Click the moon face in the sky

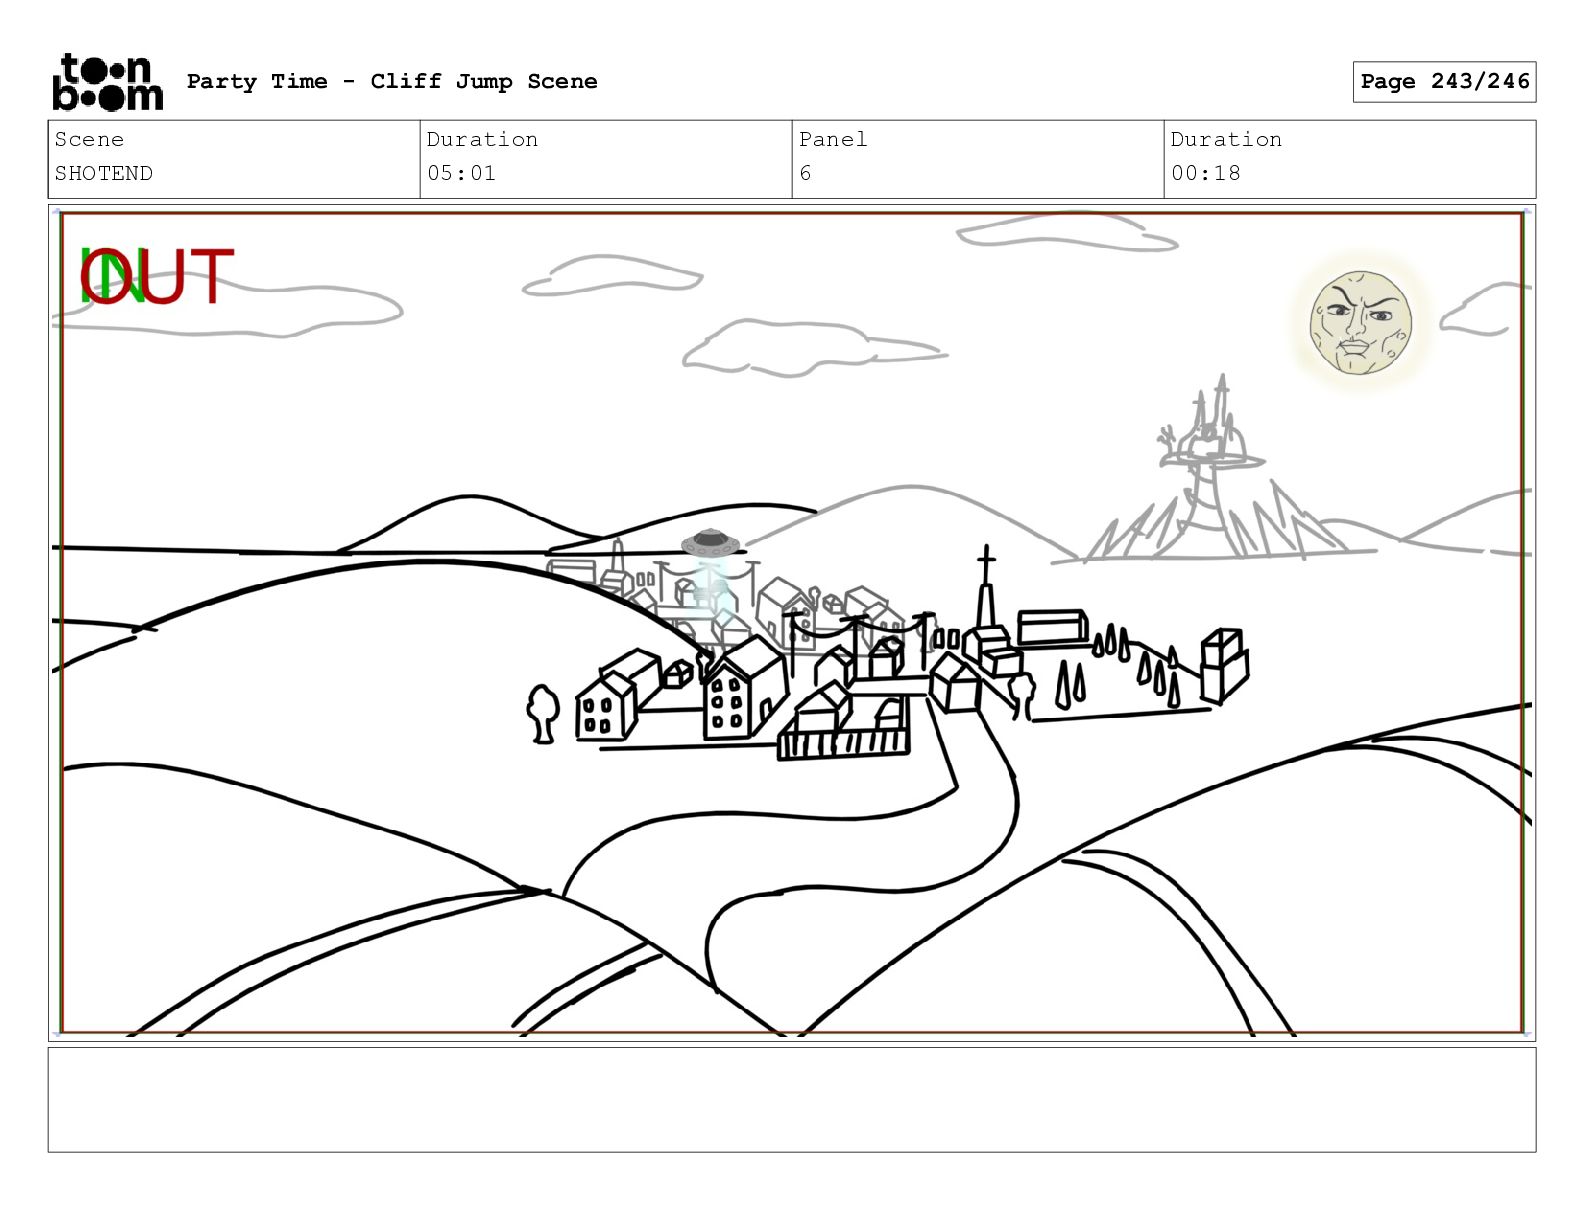pos(1360,322)
